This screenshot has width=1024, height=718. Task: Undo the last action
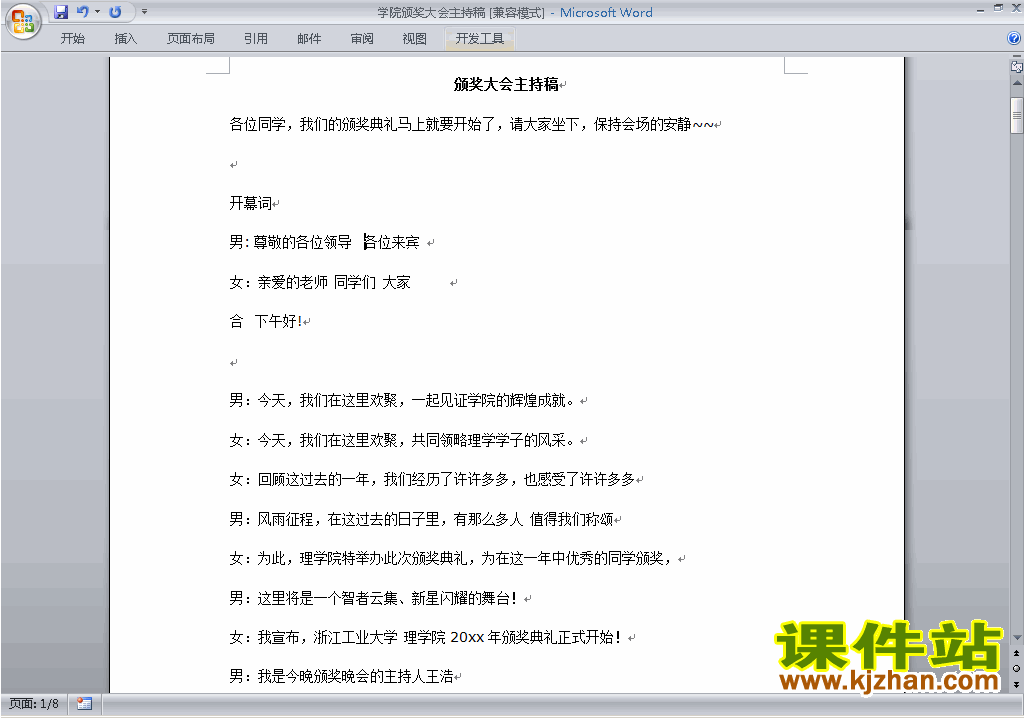pos(82,12)
